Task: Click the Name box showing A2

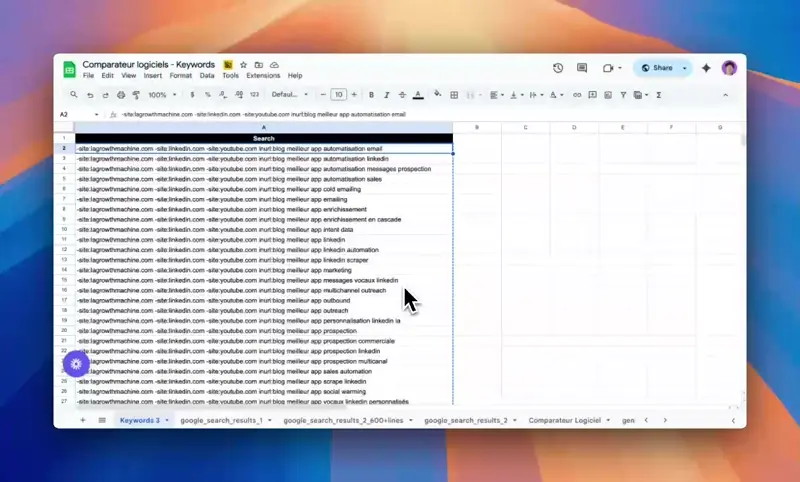Action: (79, 114)
